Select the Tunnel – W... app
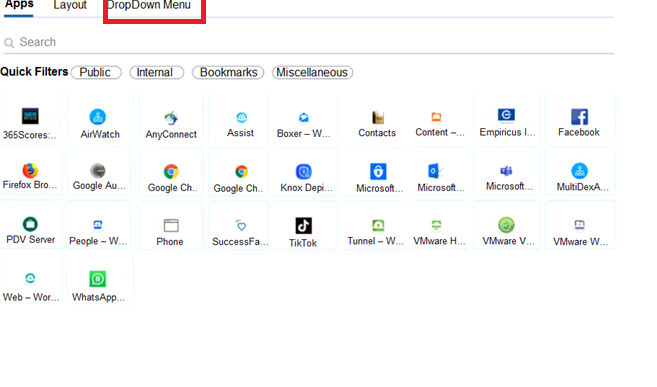 point(375,225)
